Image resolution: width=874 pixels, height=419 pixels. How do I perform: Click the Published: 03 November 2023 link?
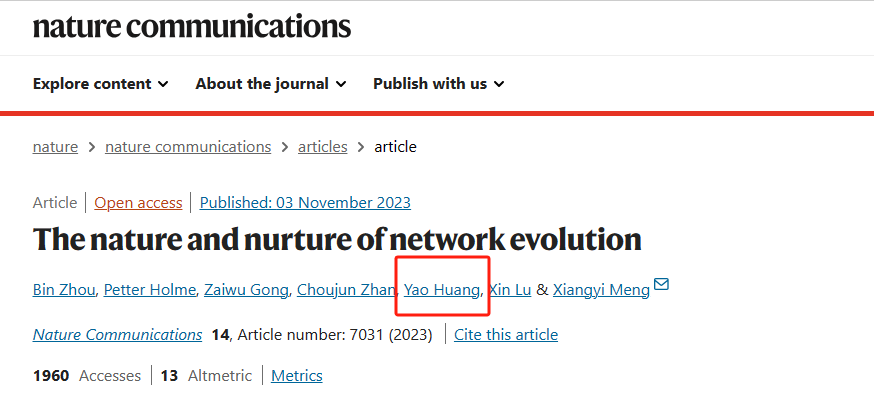[305, 203]
